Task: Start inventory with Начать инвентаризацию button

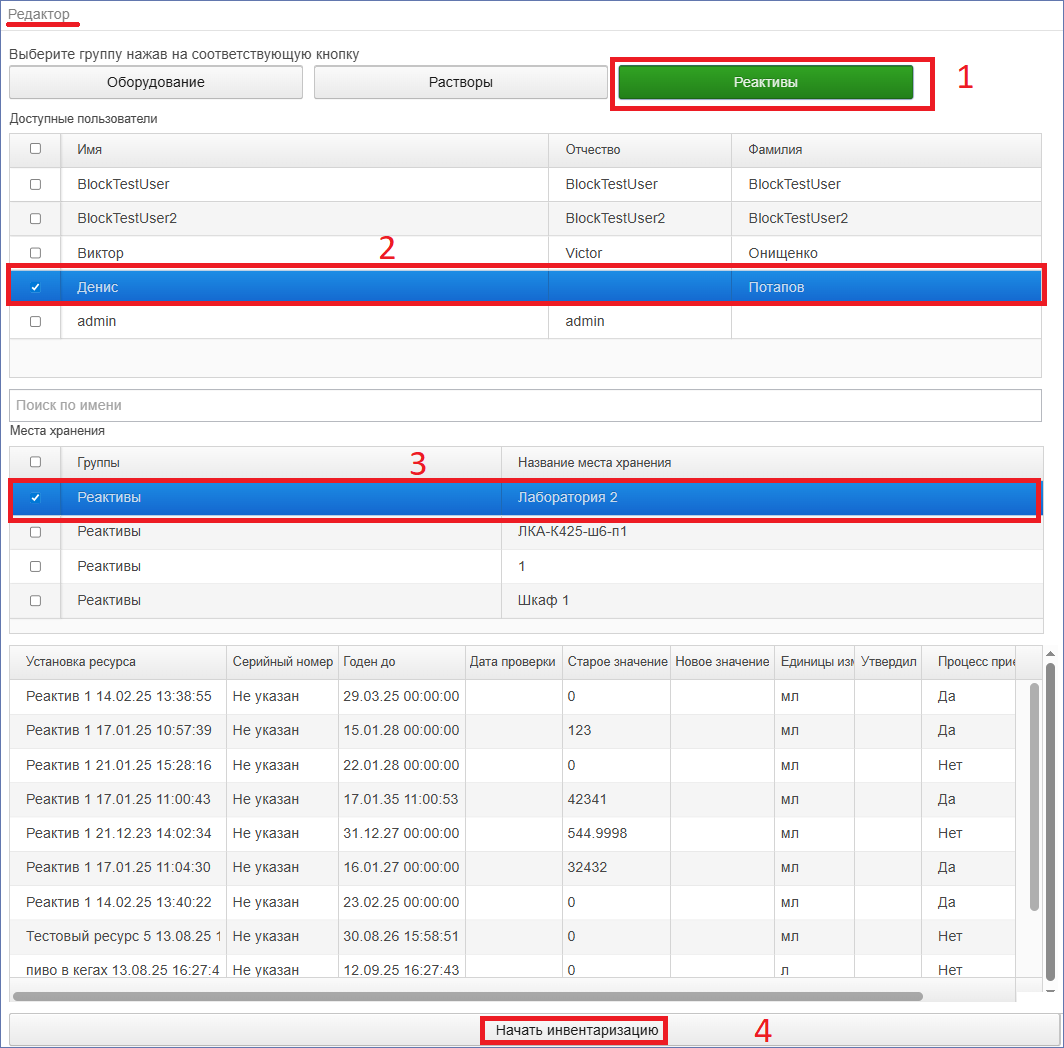Action: tap(576, 1030)
